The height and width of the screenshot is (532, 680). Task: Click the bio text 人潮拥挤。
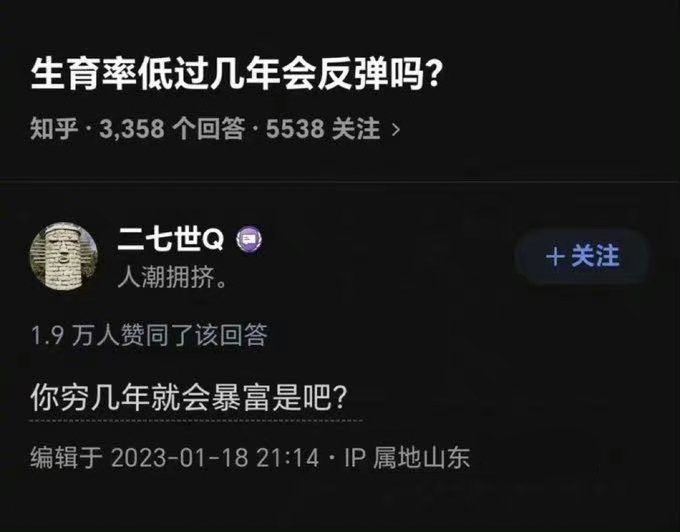(172, 277)
